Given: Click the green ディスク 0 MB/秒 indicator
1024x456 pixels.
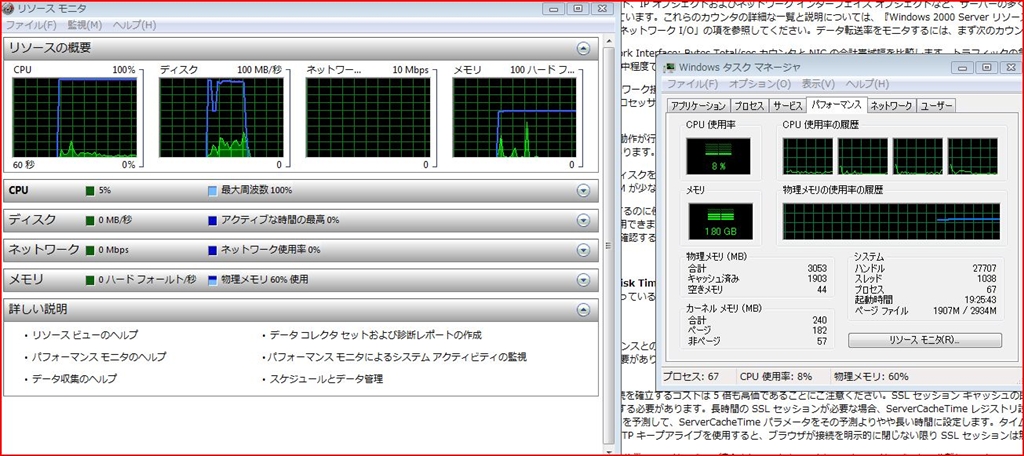Looking at the screenshot, I should [90, 220].
